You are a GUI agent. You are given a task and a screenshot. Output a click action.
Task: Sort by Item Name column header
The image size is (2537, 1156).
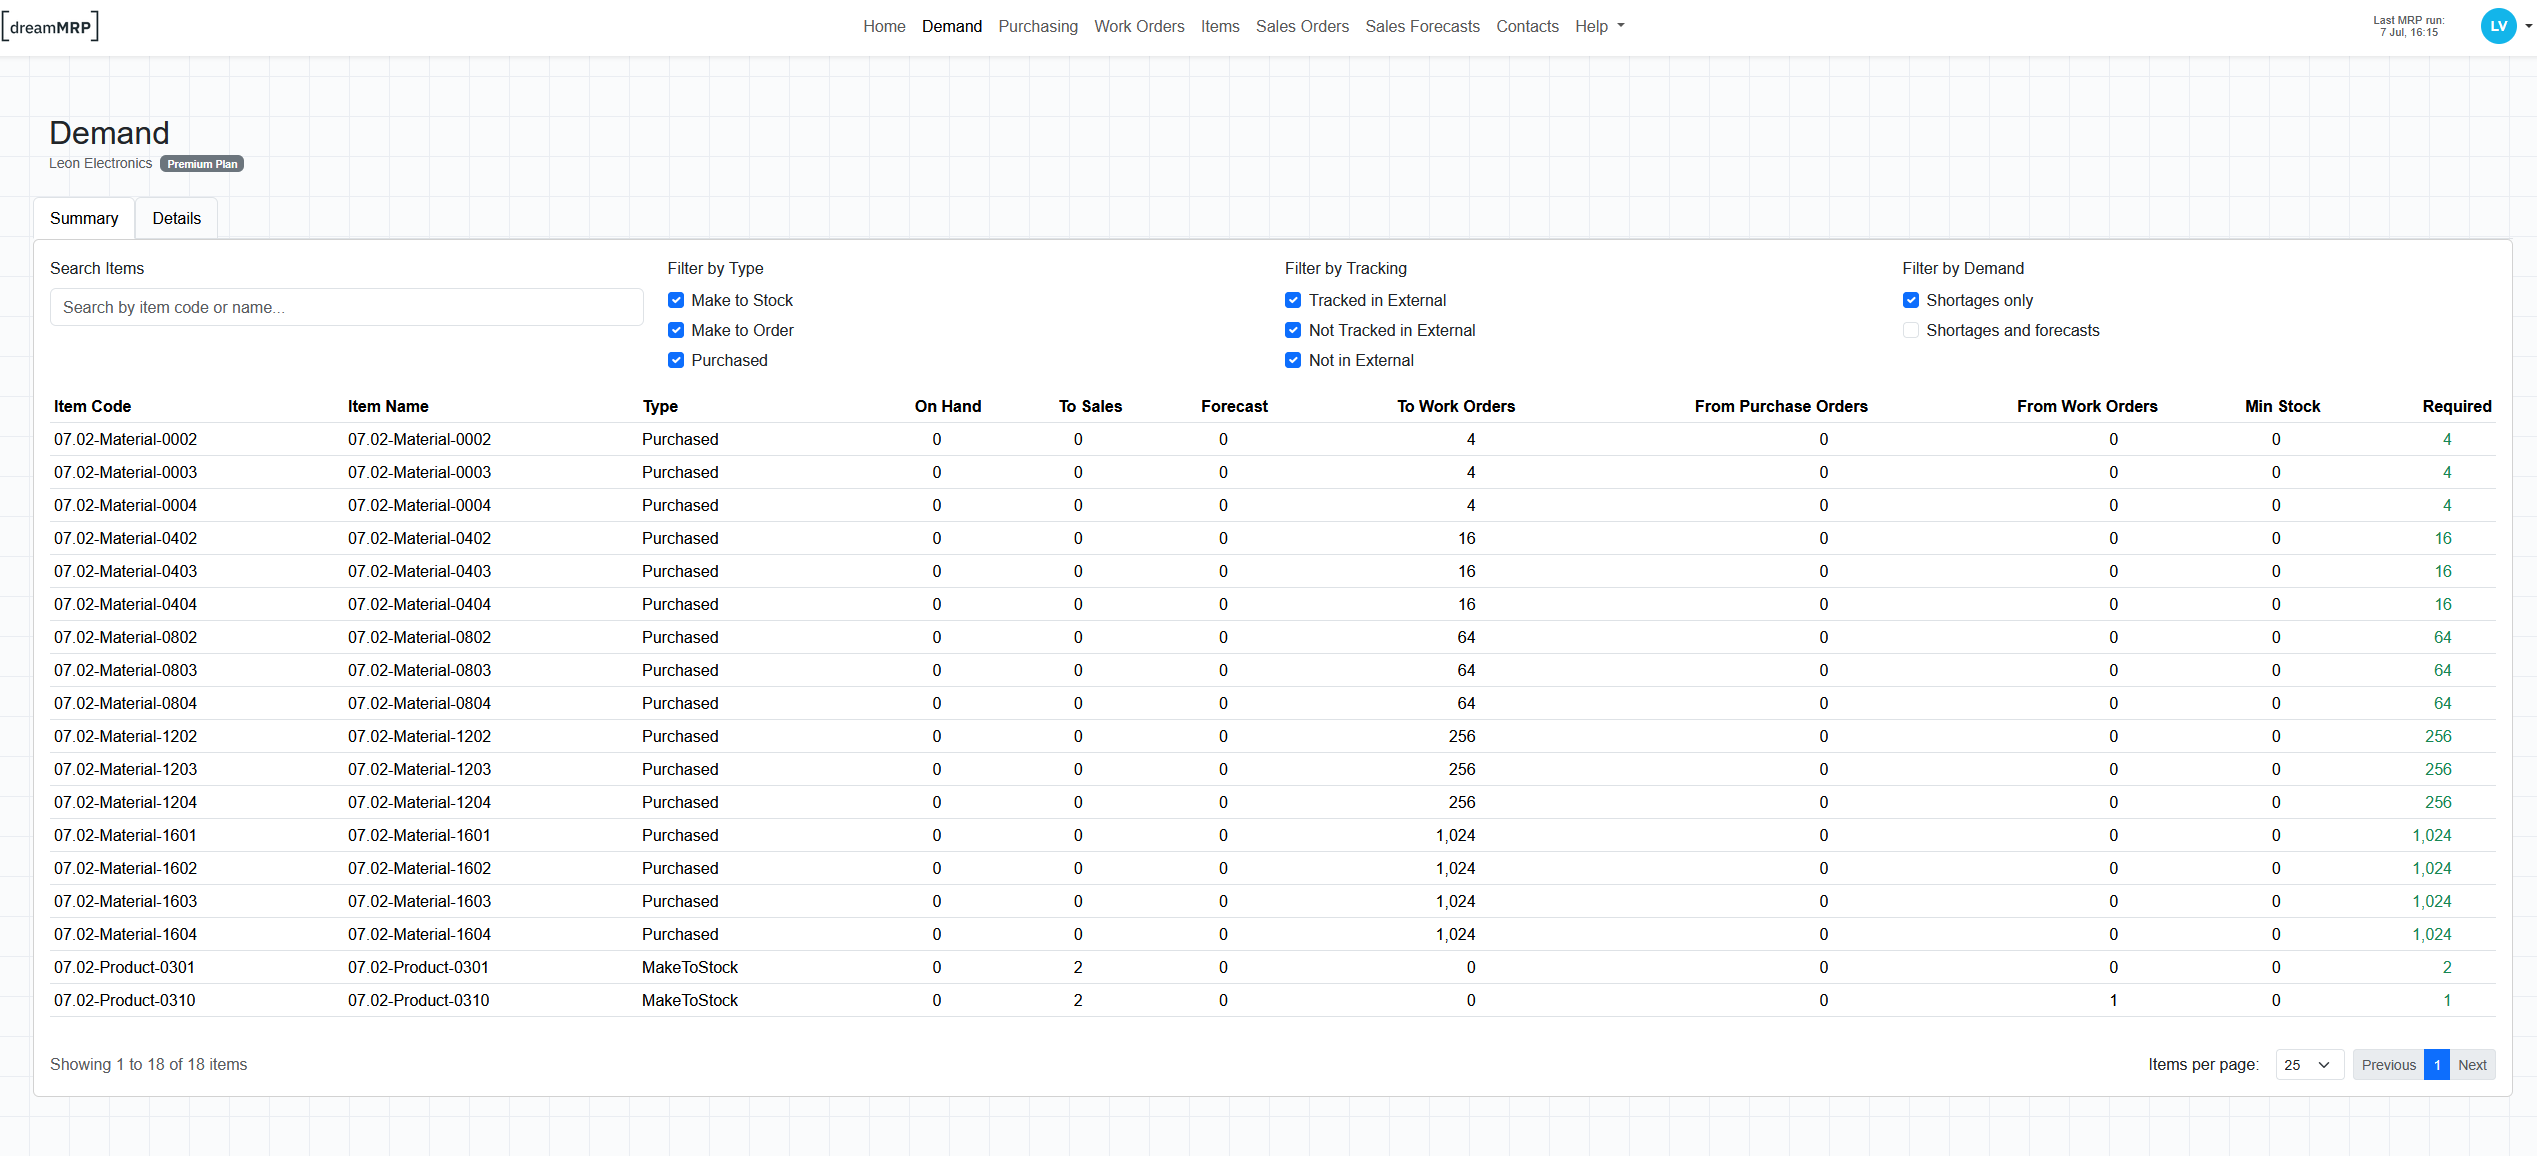[x=388, y=406]
